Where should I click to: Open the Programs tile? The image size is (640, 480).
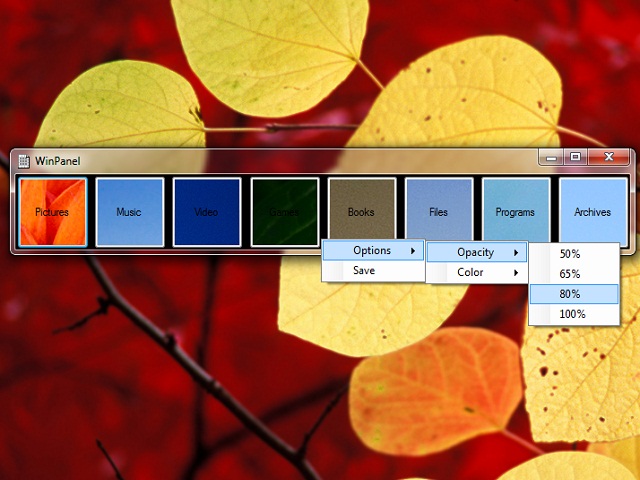(x=516, y=209)
